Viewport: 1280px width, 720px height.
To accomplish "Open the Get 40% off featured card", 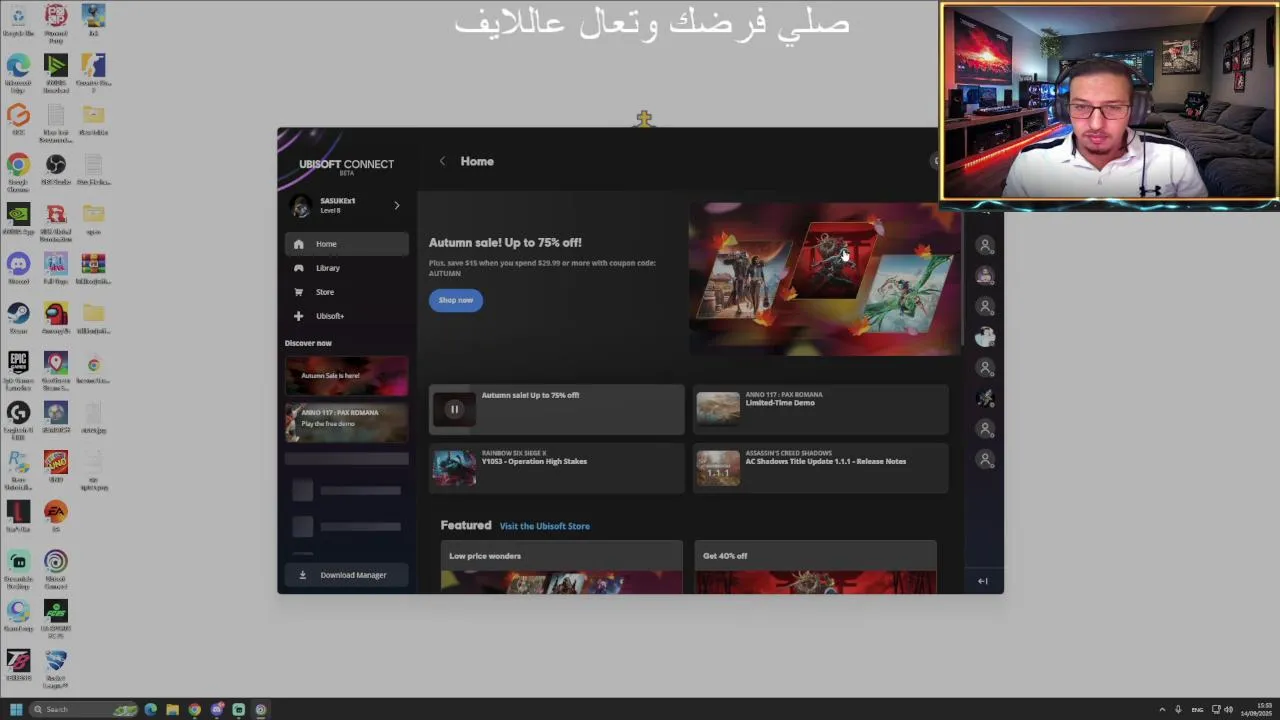I will click(816, 567).
